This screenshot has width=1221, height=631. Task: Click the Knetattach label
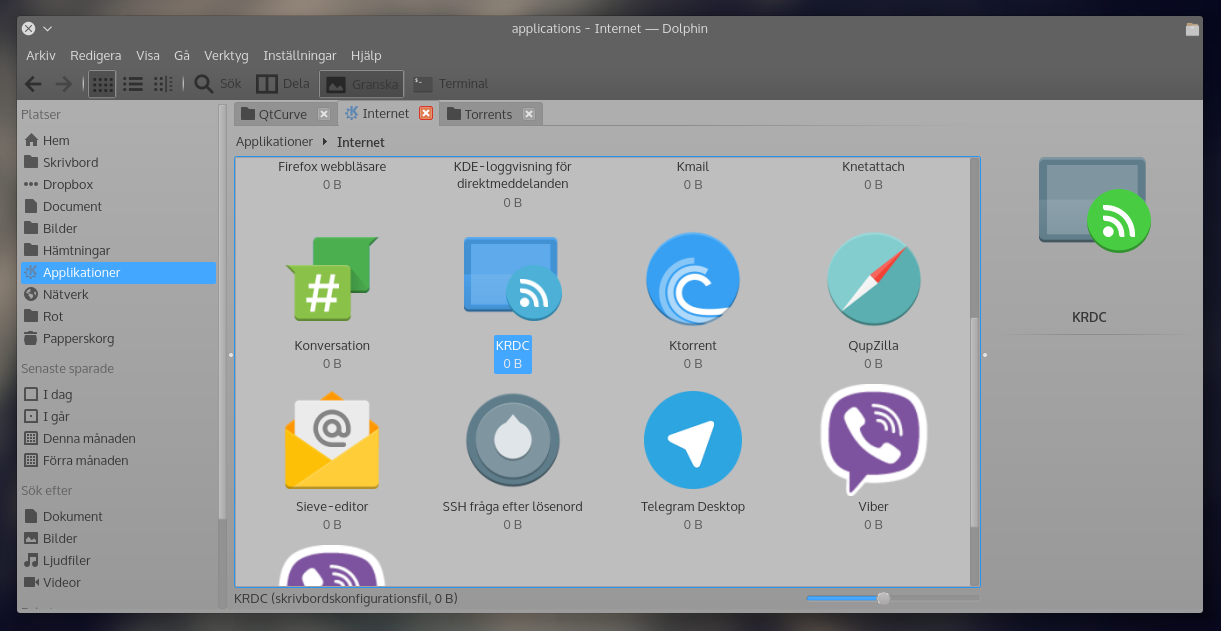[x=873, y=167]
